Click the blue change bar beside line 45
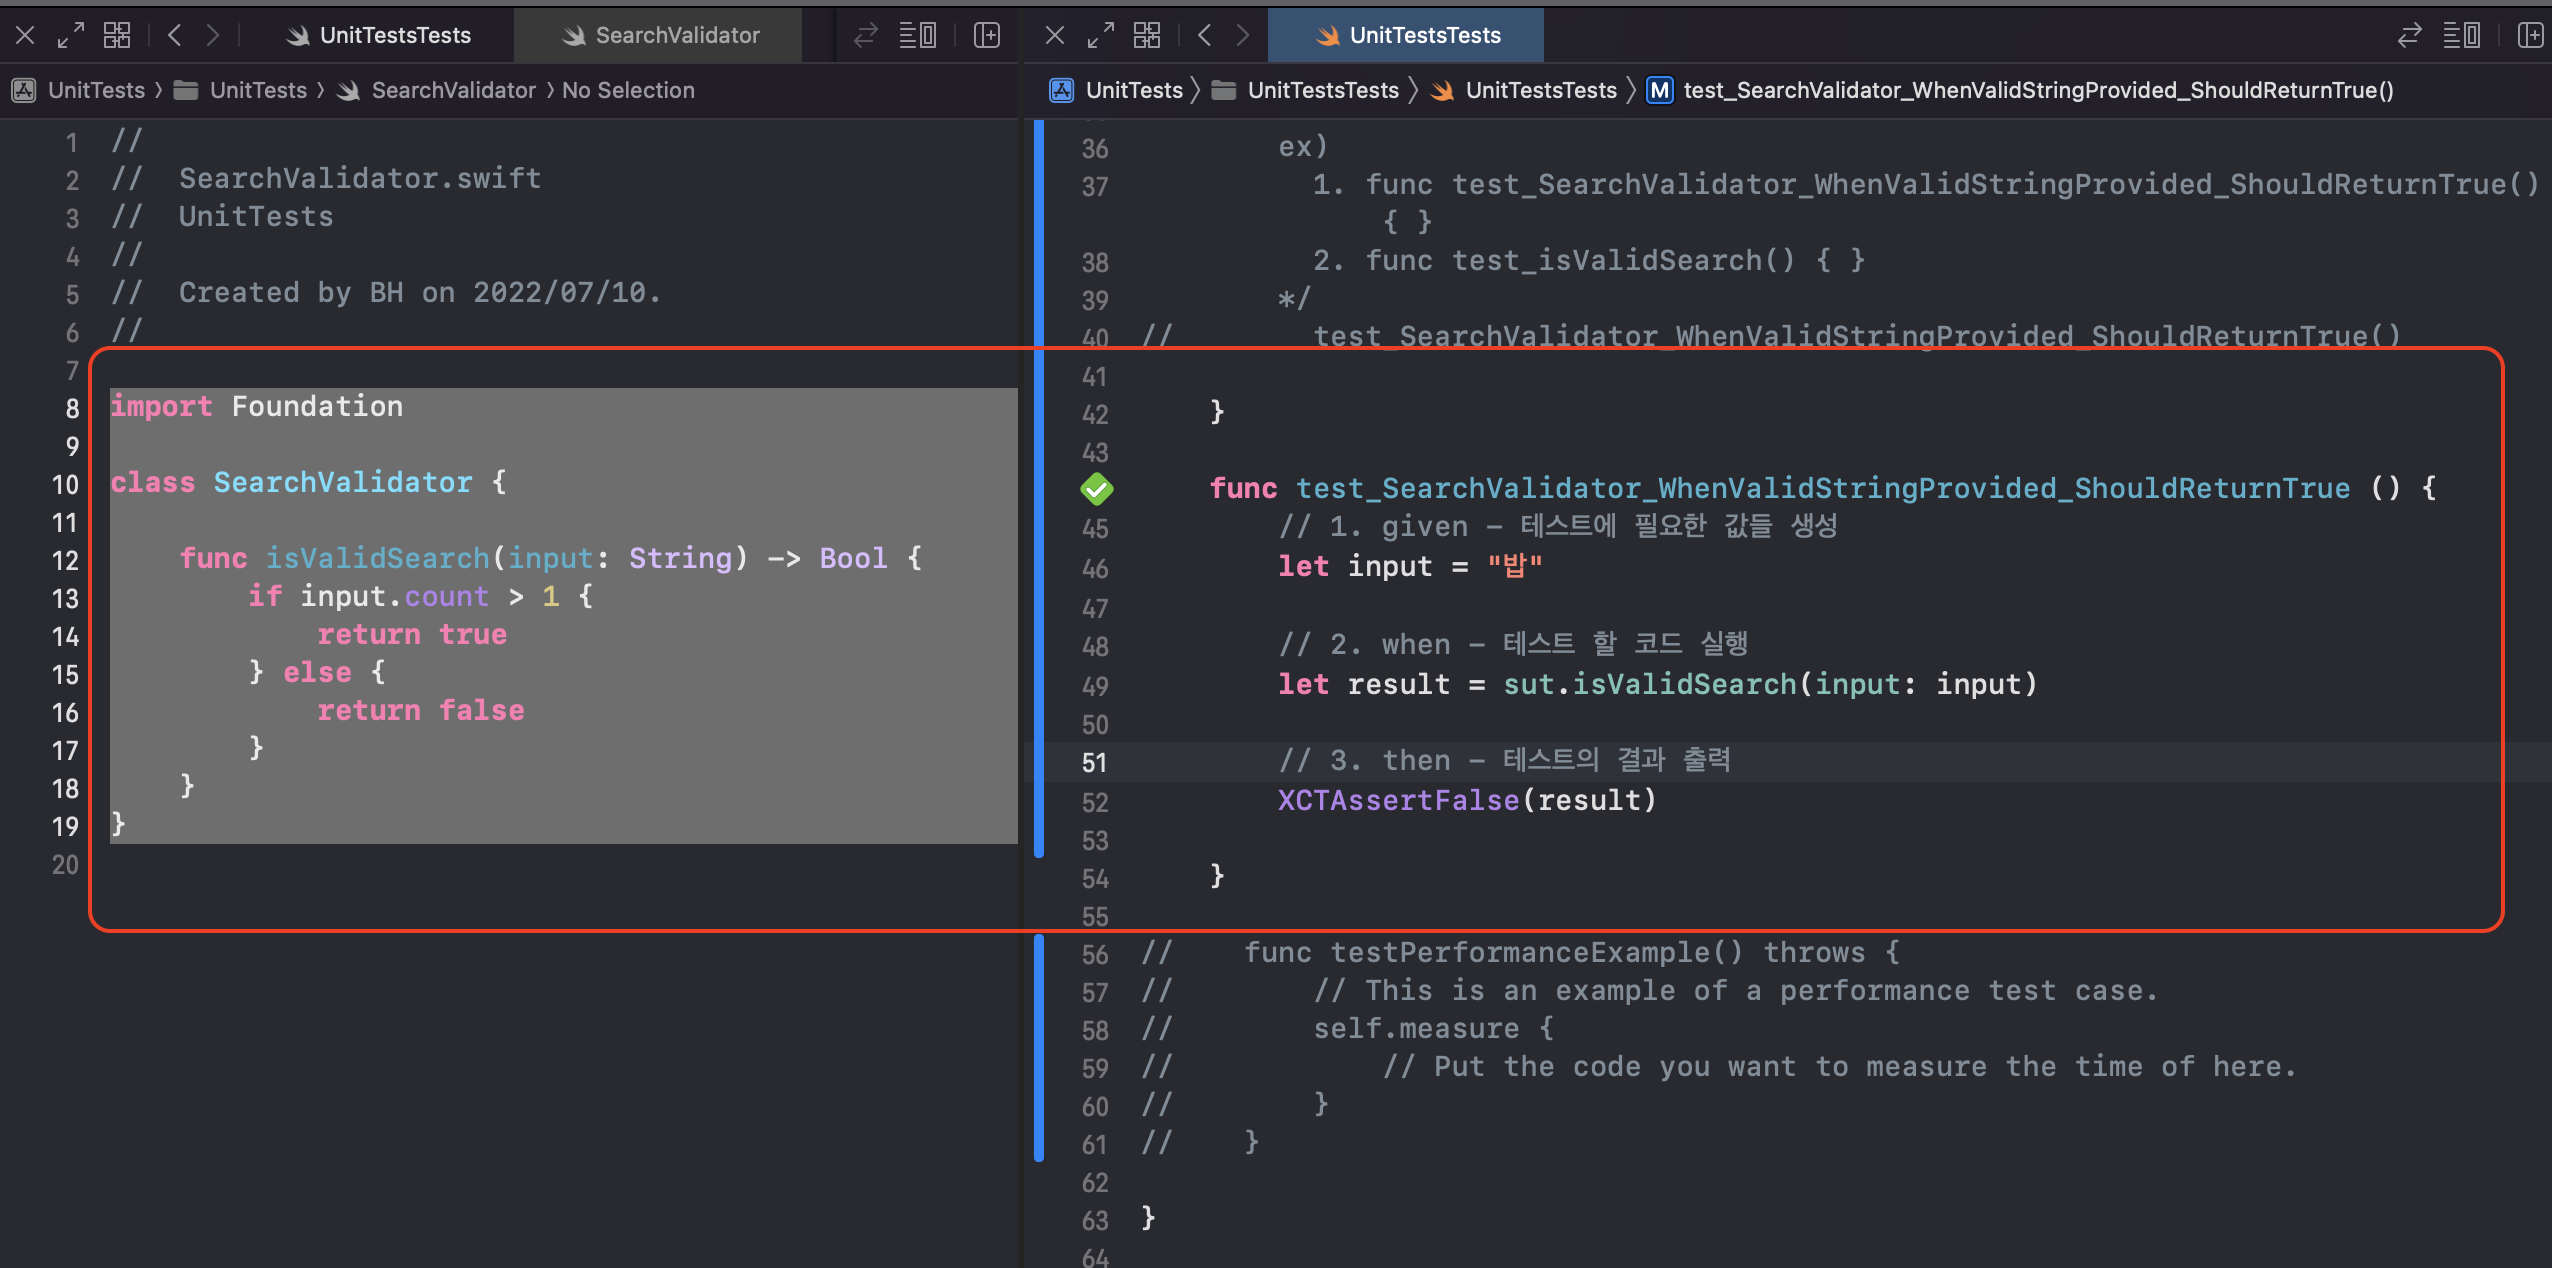The width and height of the screenshot is (2552, 1268). [1039, 528]
